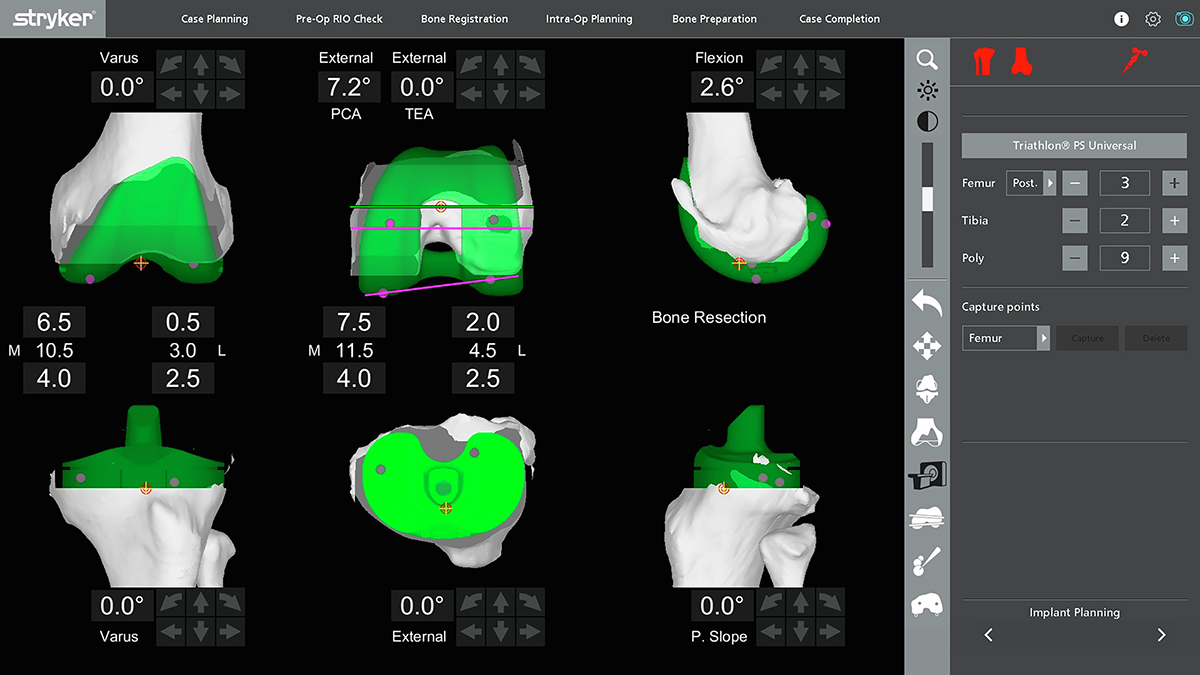
Task: Click the teal camera icon in header
Action: [1183, 19]
